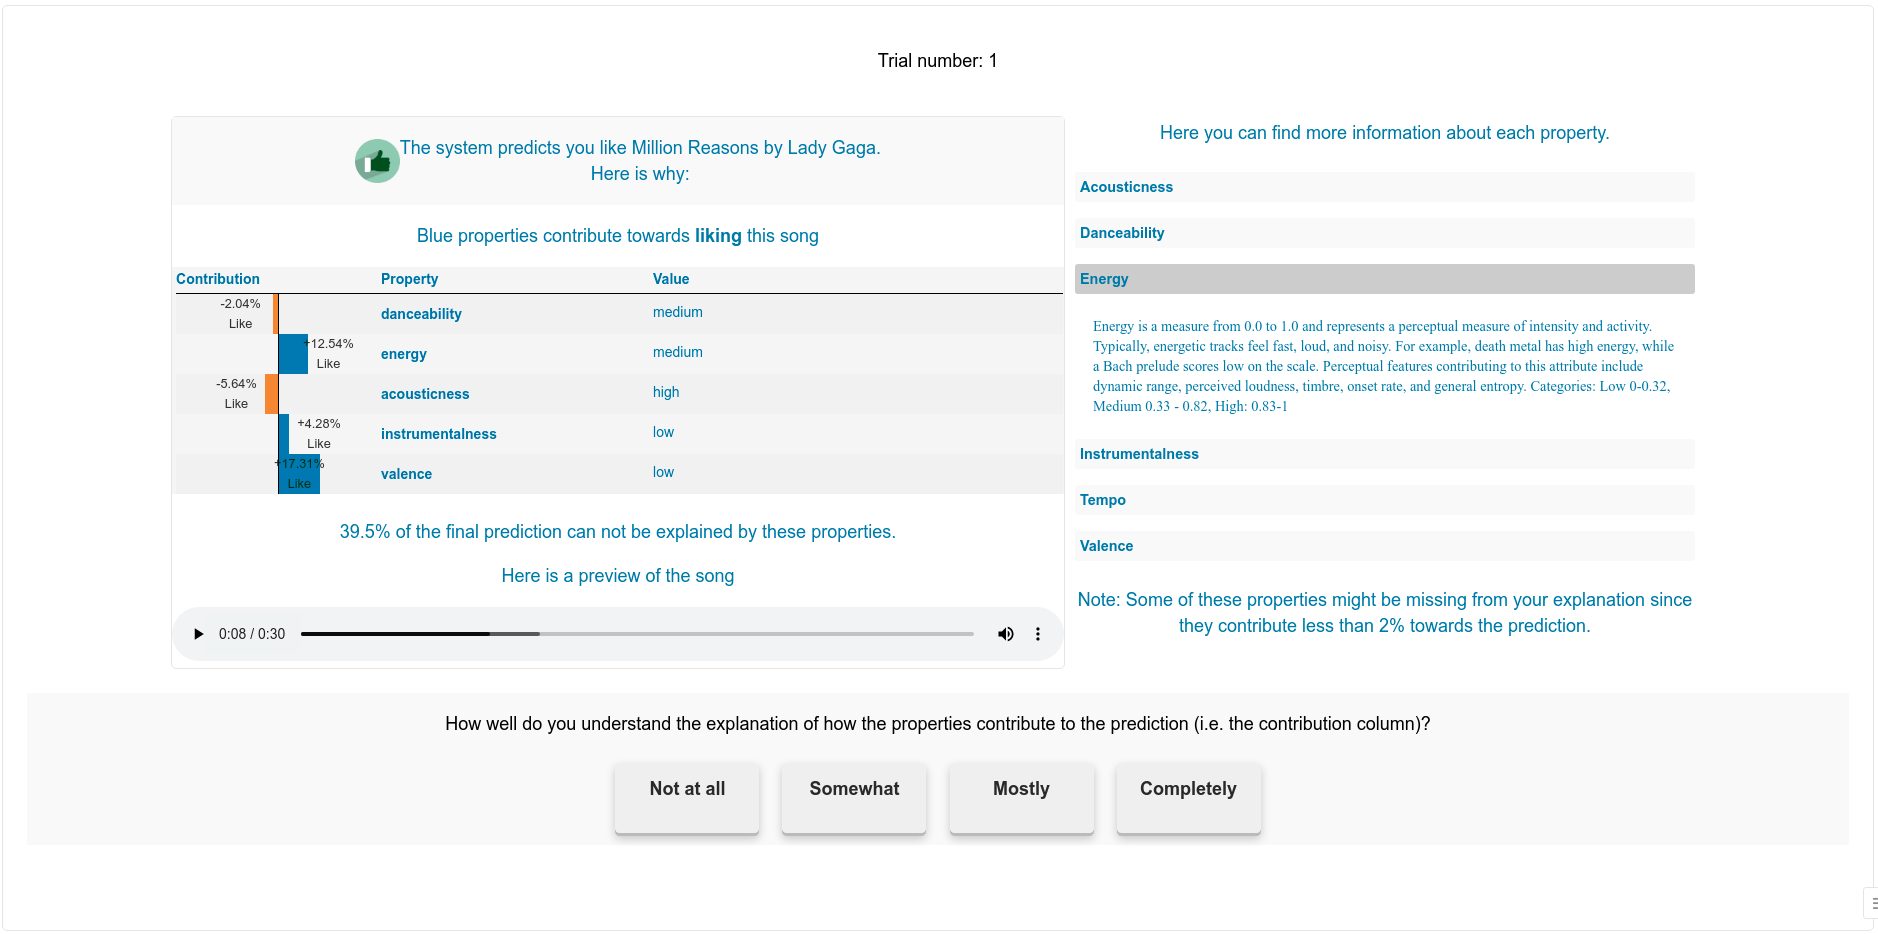Select the 'Completely' understanding option
This screenshot has height=934, width=1878.
[x=1188, y=797]
